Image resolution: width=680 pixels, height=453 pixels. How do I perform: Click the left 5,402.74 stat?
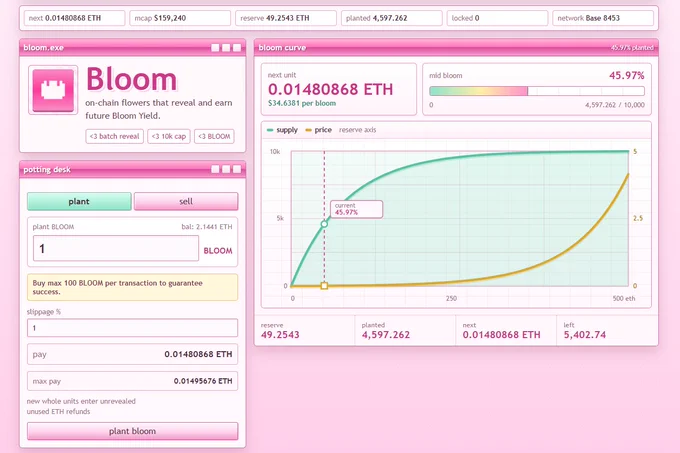607,331
